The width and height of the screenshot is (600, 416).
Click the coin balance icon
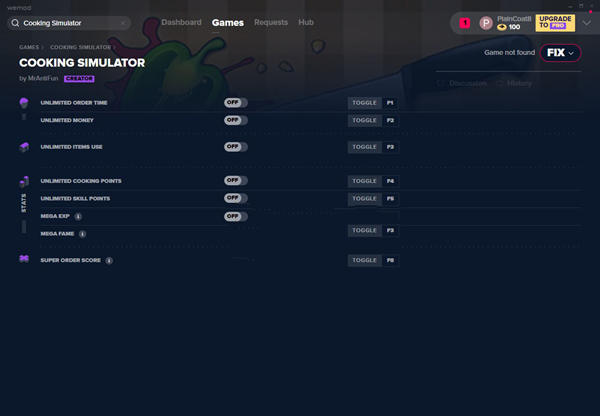point(502,27)
